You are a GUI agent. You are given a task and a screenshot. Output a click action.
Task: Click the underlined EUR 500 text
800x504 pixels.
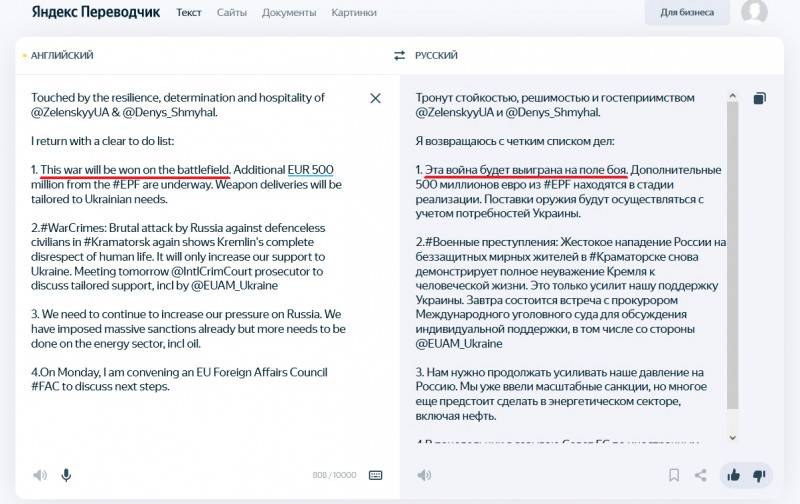pos(310,170)
